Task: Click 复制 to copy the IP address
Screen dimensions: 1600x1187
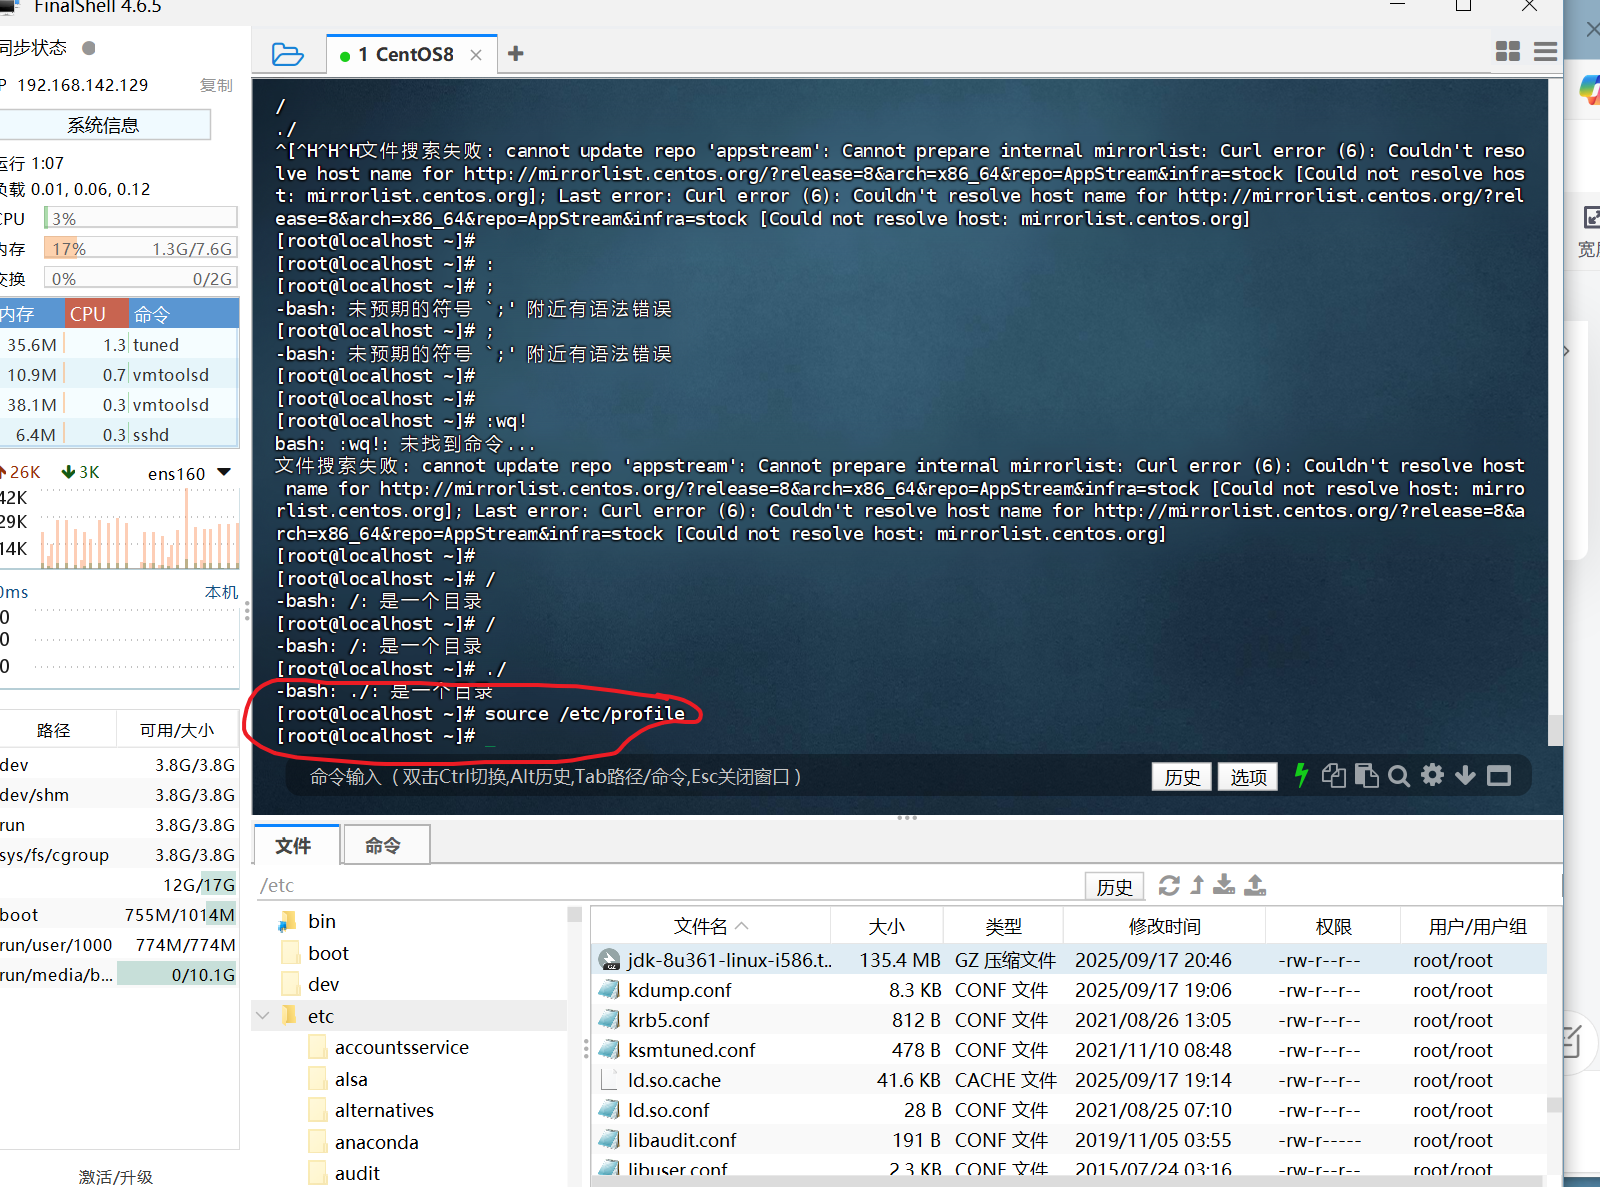Action: click(216, 85)
